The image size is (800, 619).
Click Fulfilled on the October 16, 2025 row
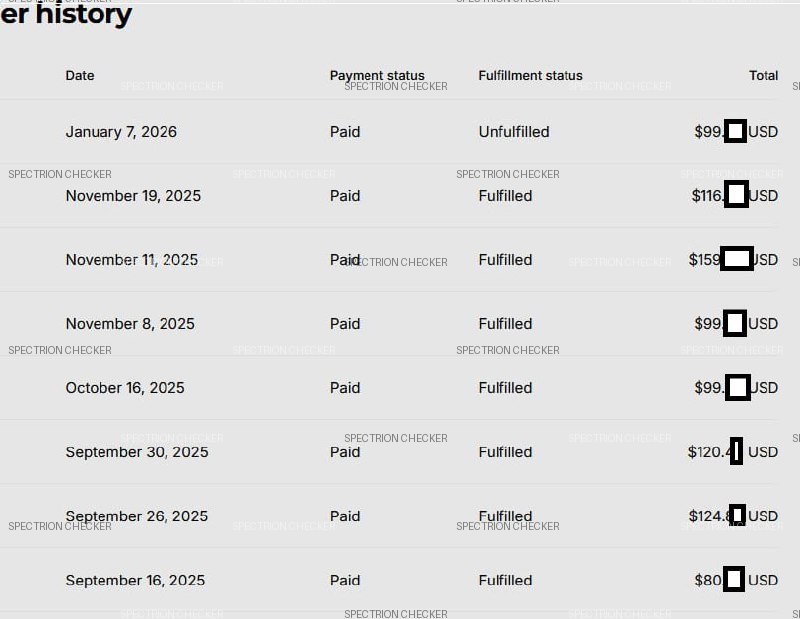coord(505,388)
